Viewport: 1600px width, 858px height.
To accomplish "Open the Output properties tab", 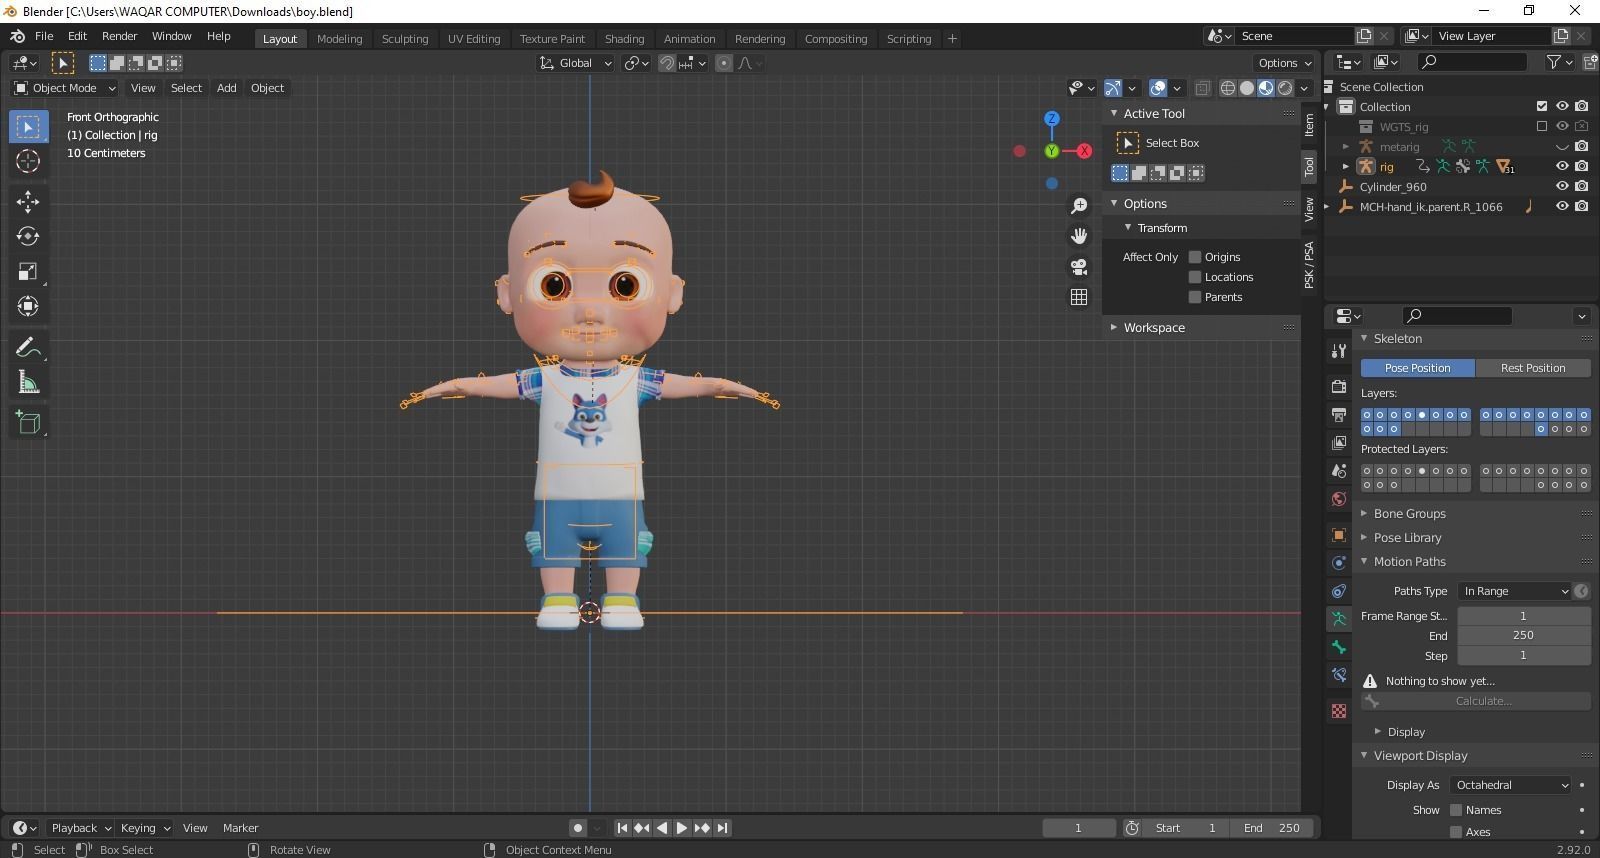I will tap(1339, 414).
